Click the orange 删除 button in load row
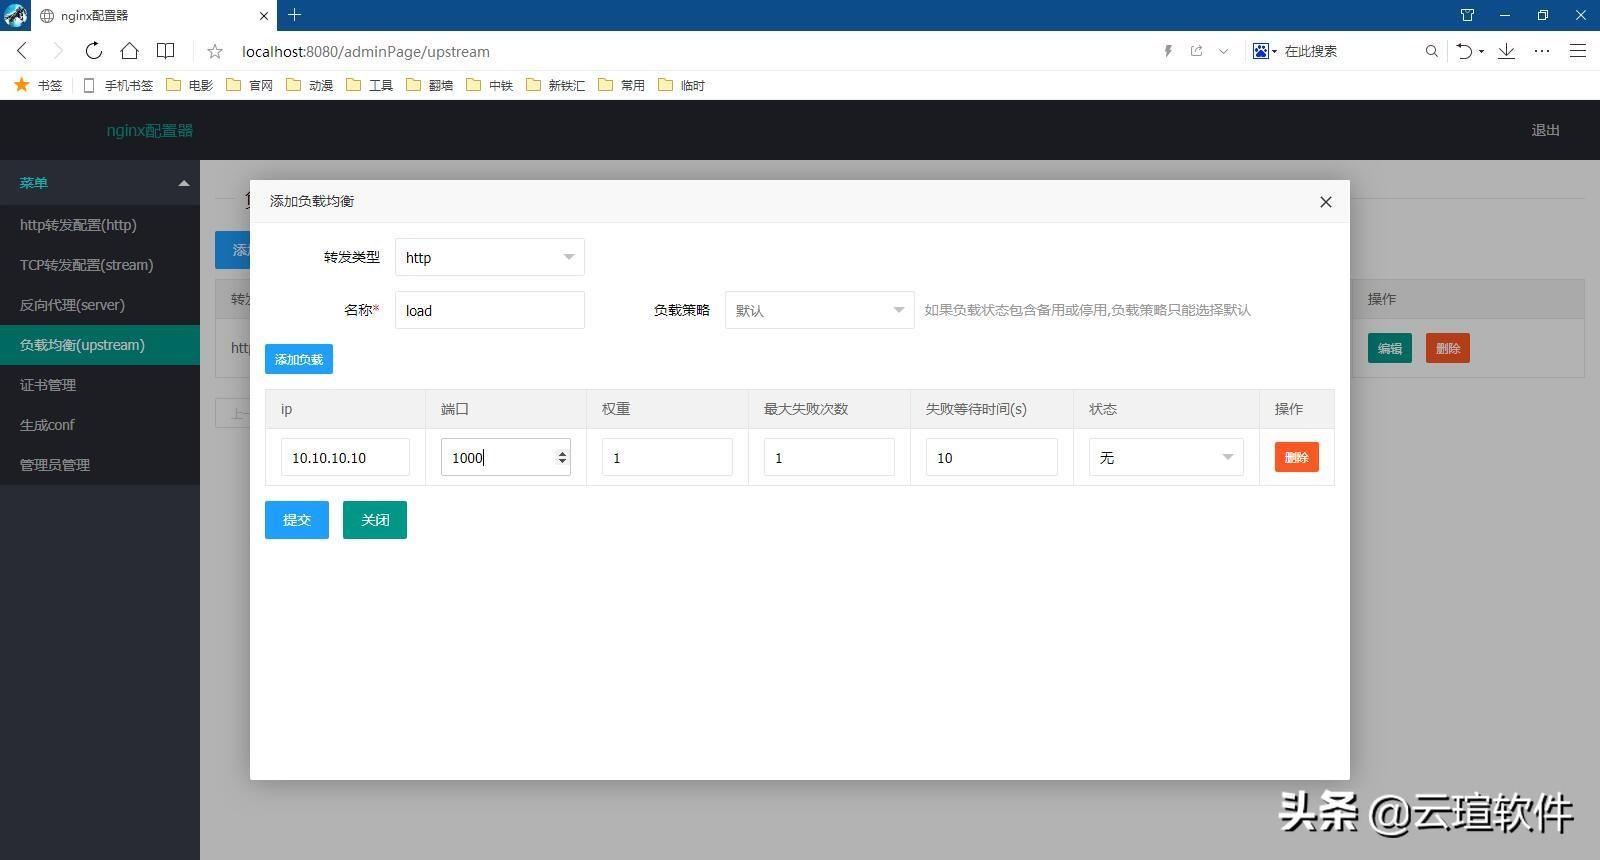Viewport: 1600px width, 860px height. [x=1297, y=457]
